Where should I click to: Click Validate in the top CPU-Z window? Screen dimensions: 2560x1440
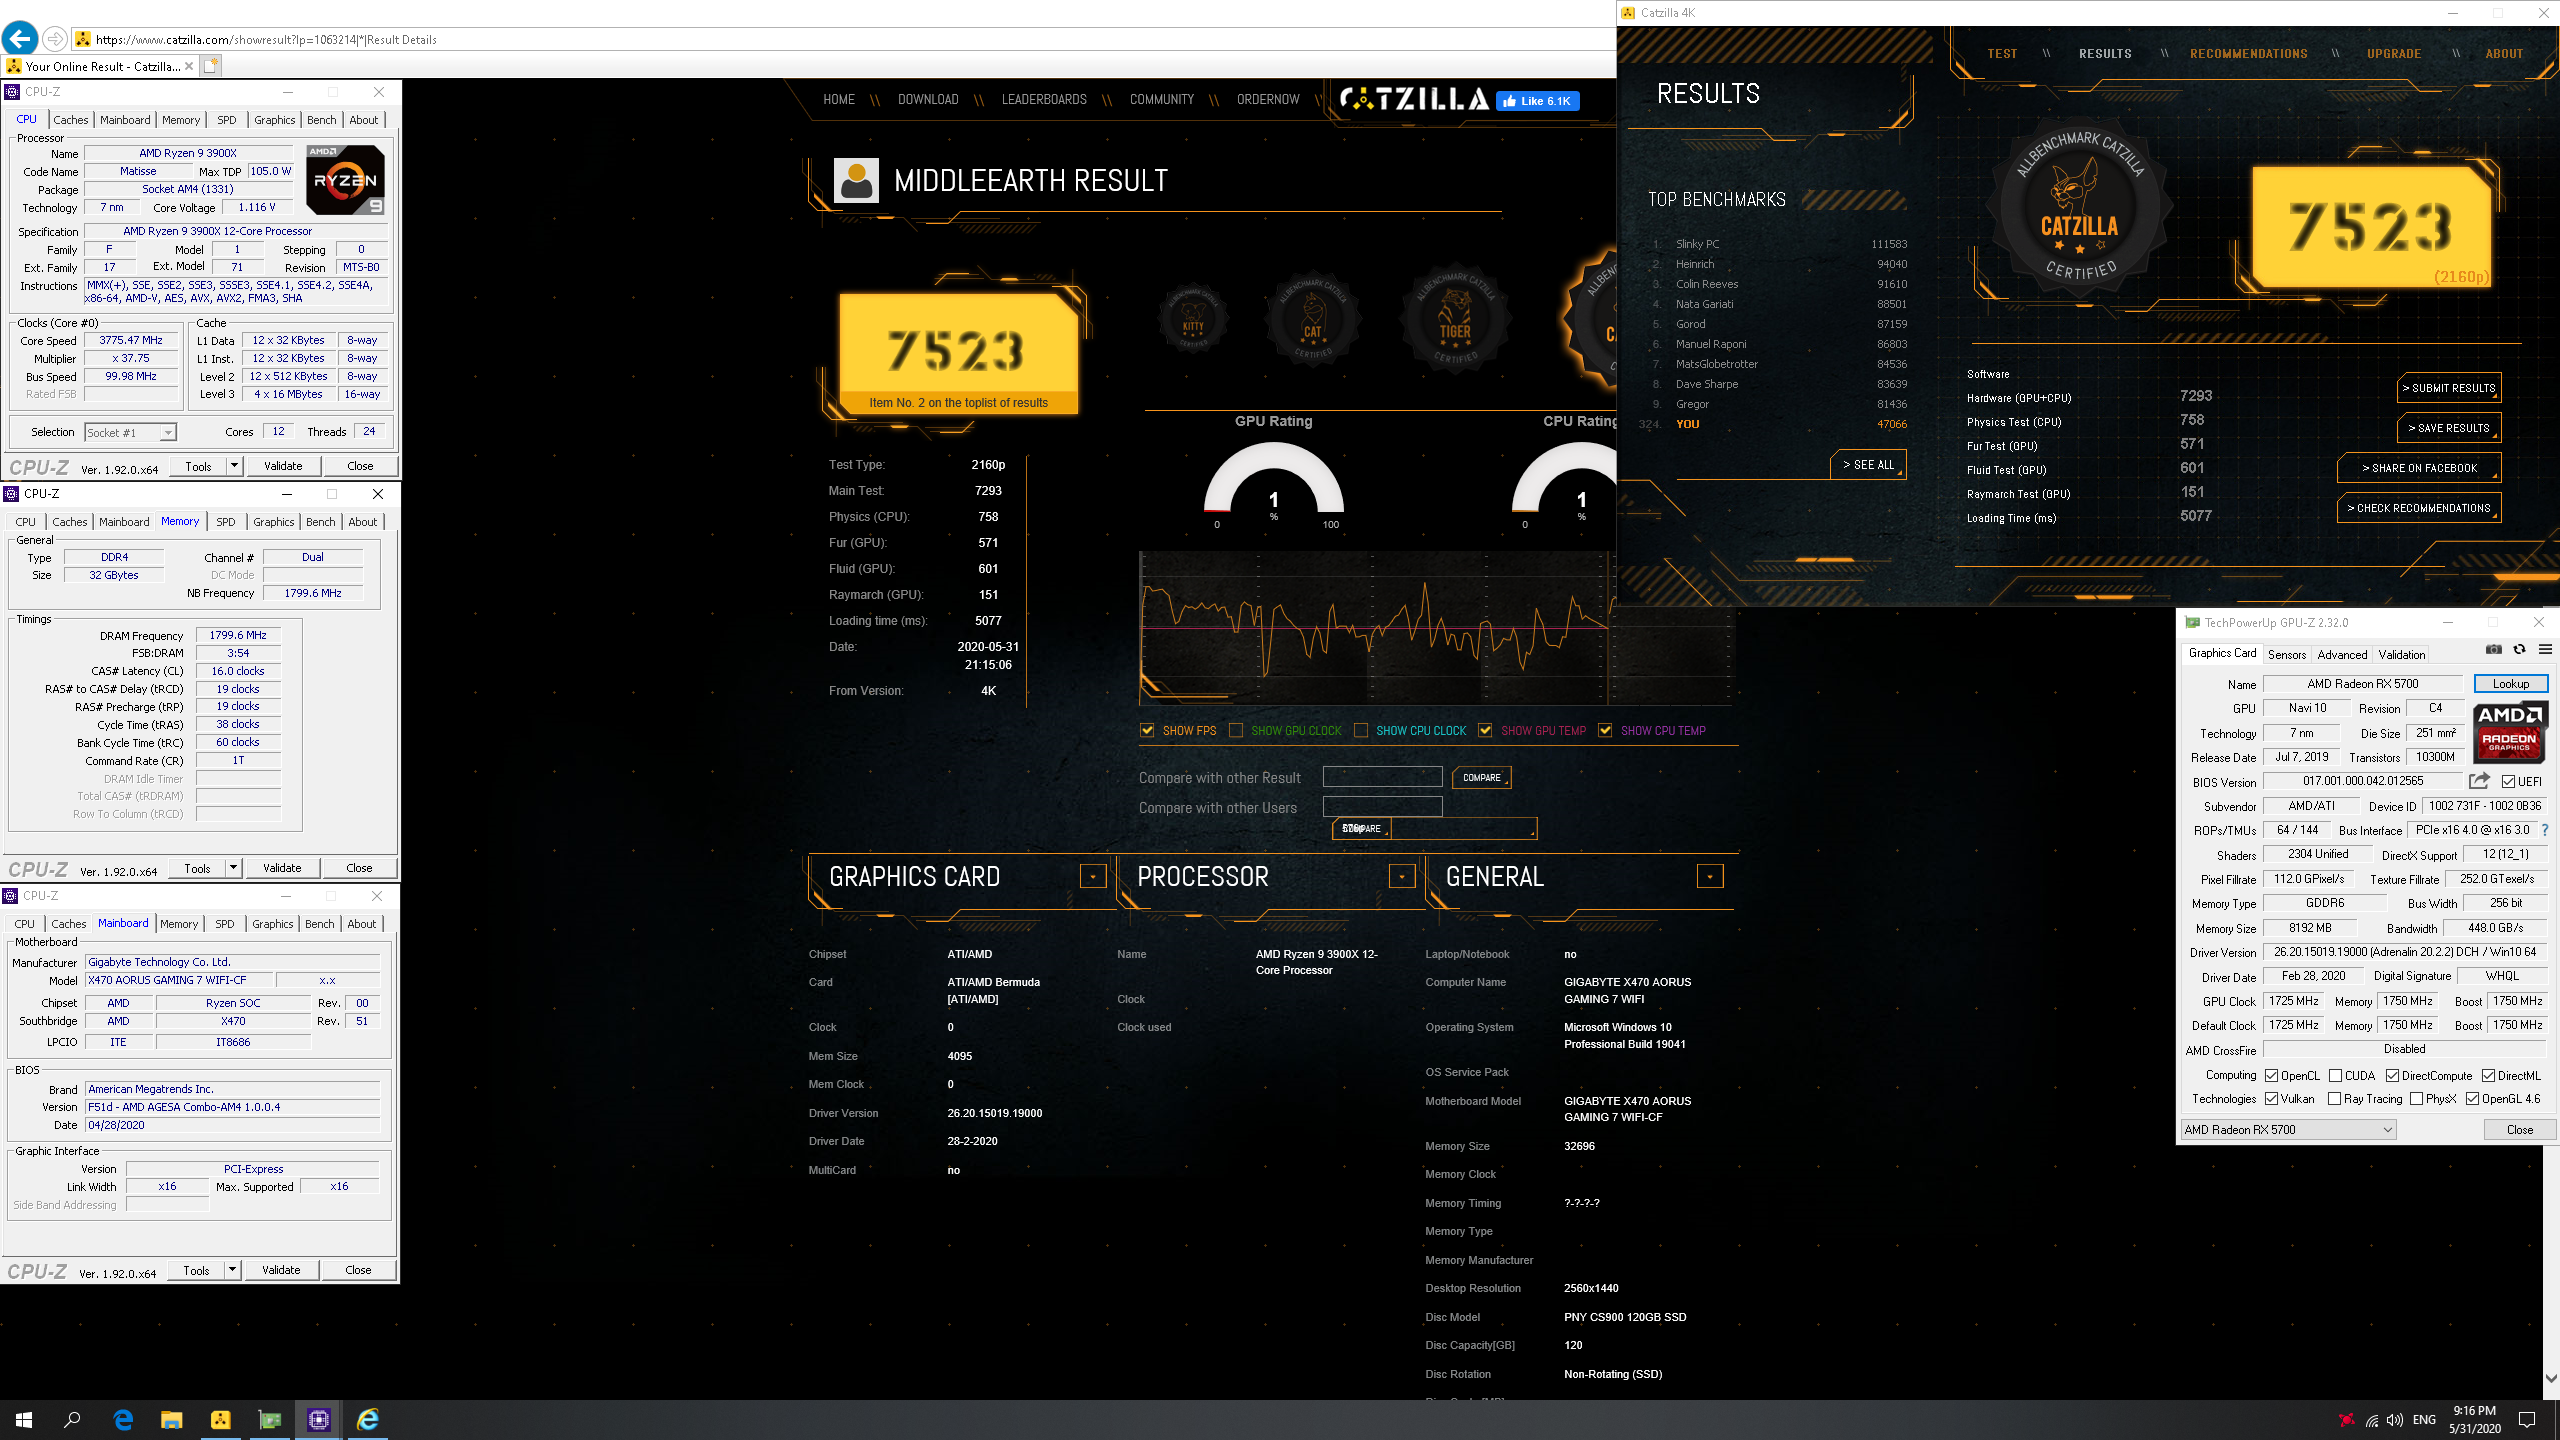[283, 466]
